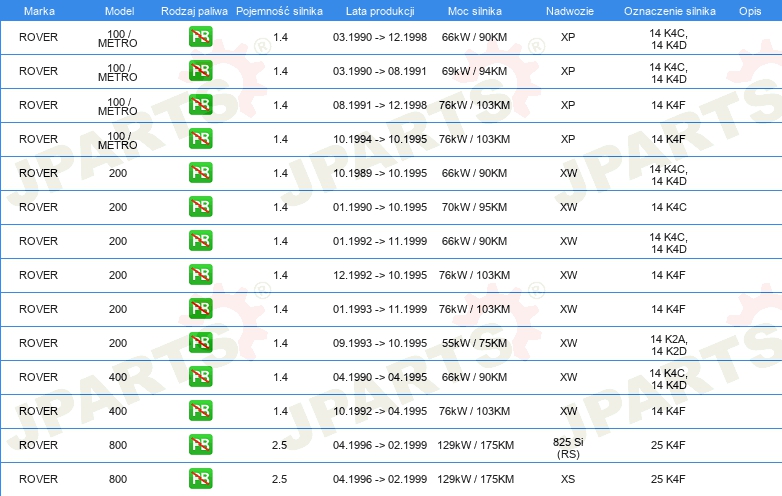
Task: Click the Moc silnika column header
Action: click(x=475, y=11)
